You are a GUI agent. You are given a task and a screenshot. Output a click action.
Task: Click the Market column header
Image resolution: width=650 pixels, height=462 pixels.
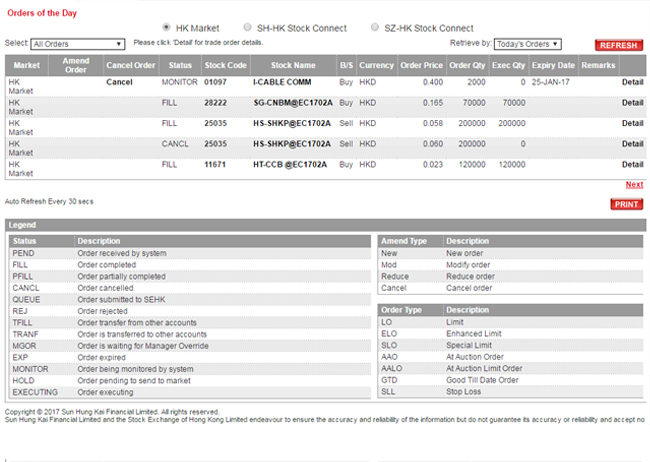[x=27, y=65]
